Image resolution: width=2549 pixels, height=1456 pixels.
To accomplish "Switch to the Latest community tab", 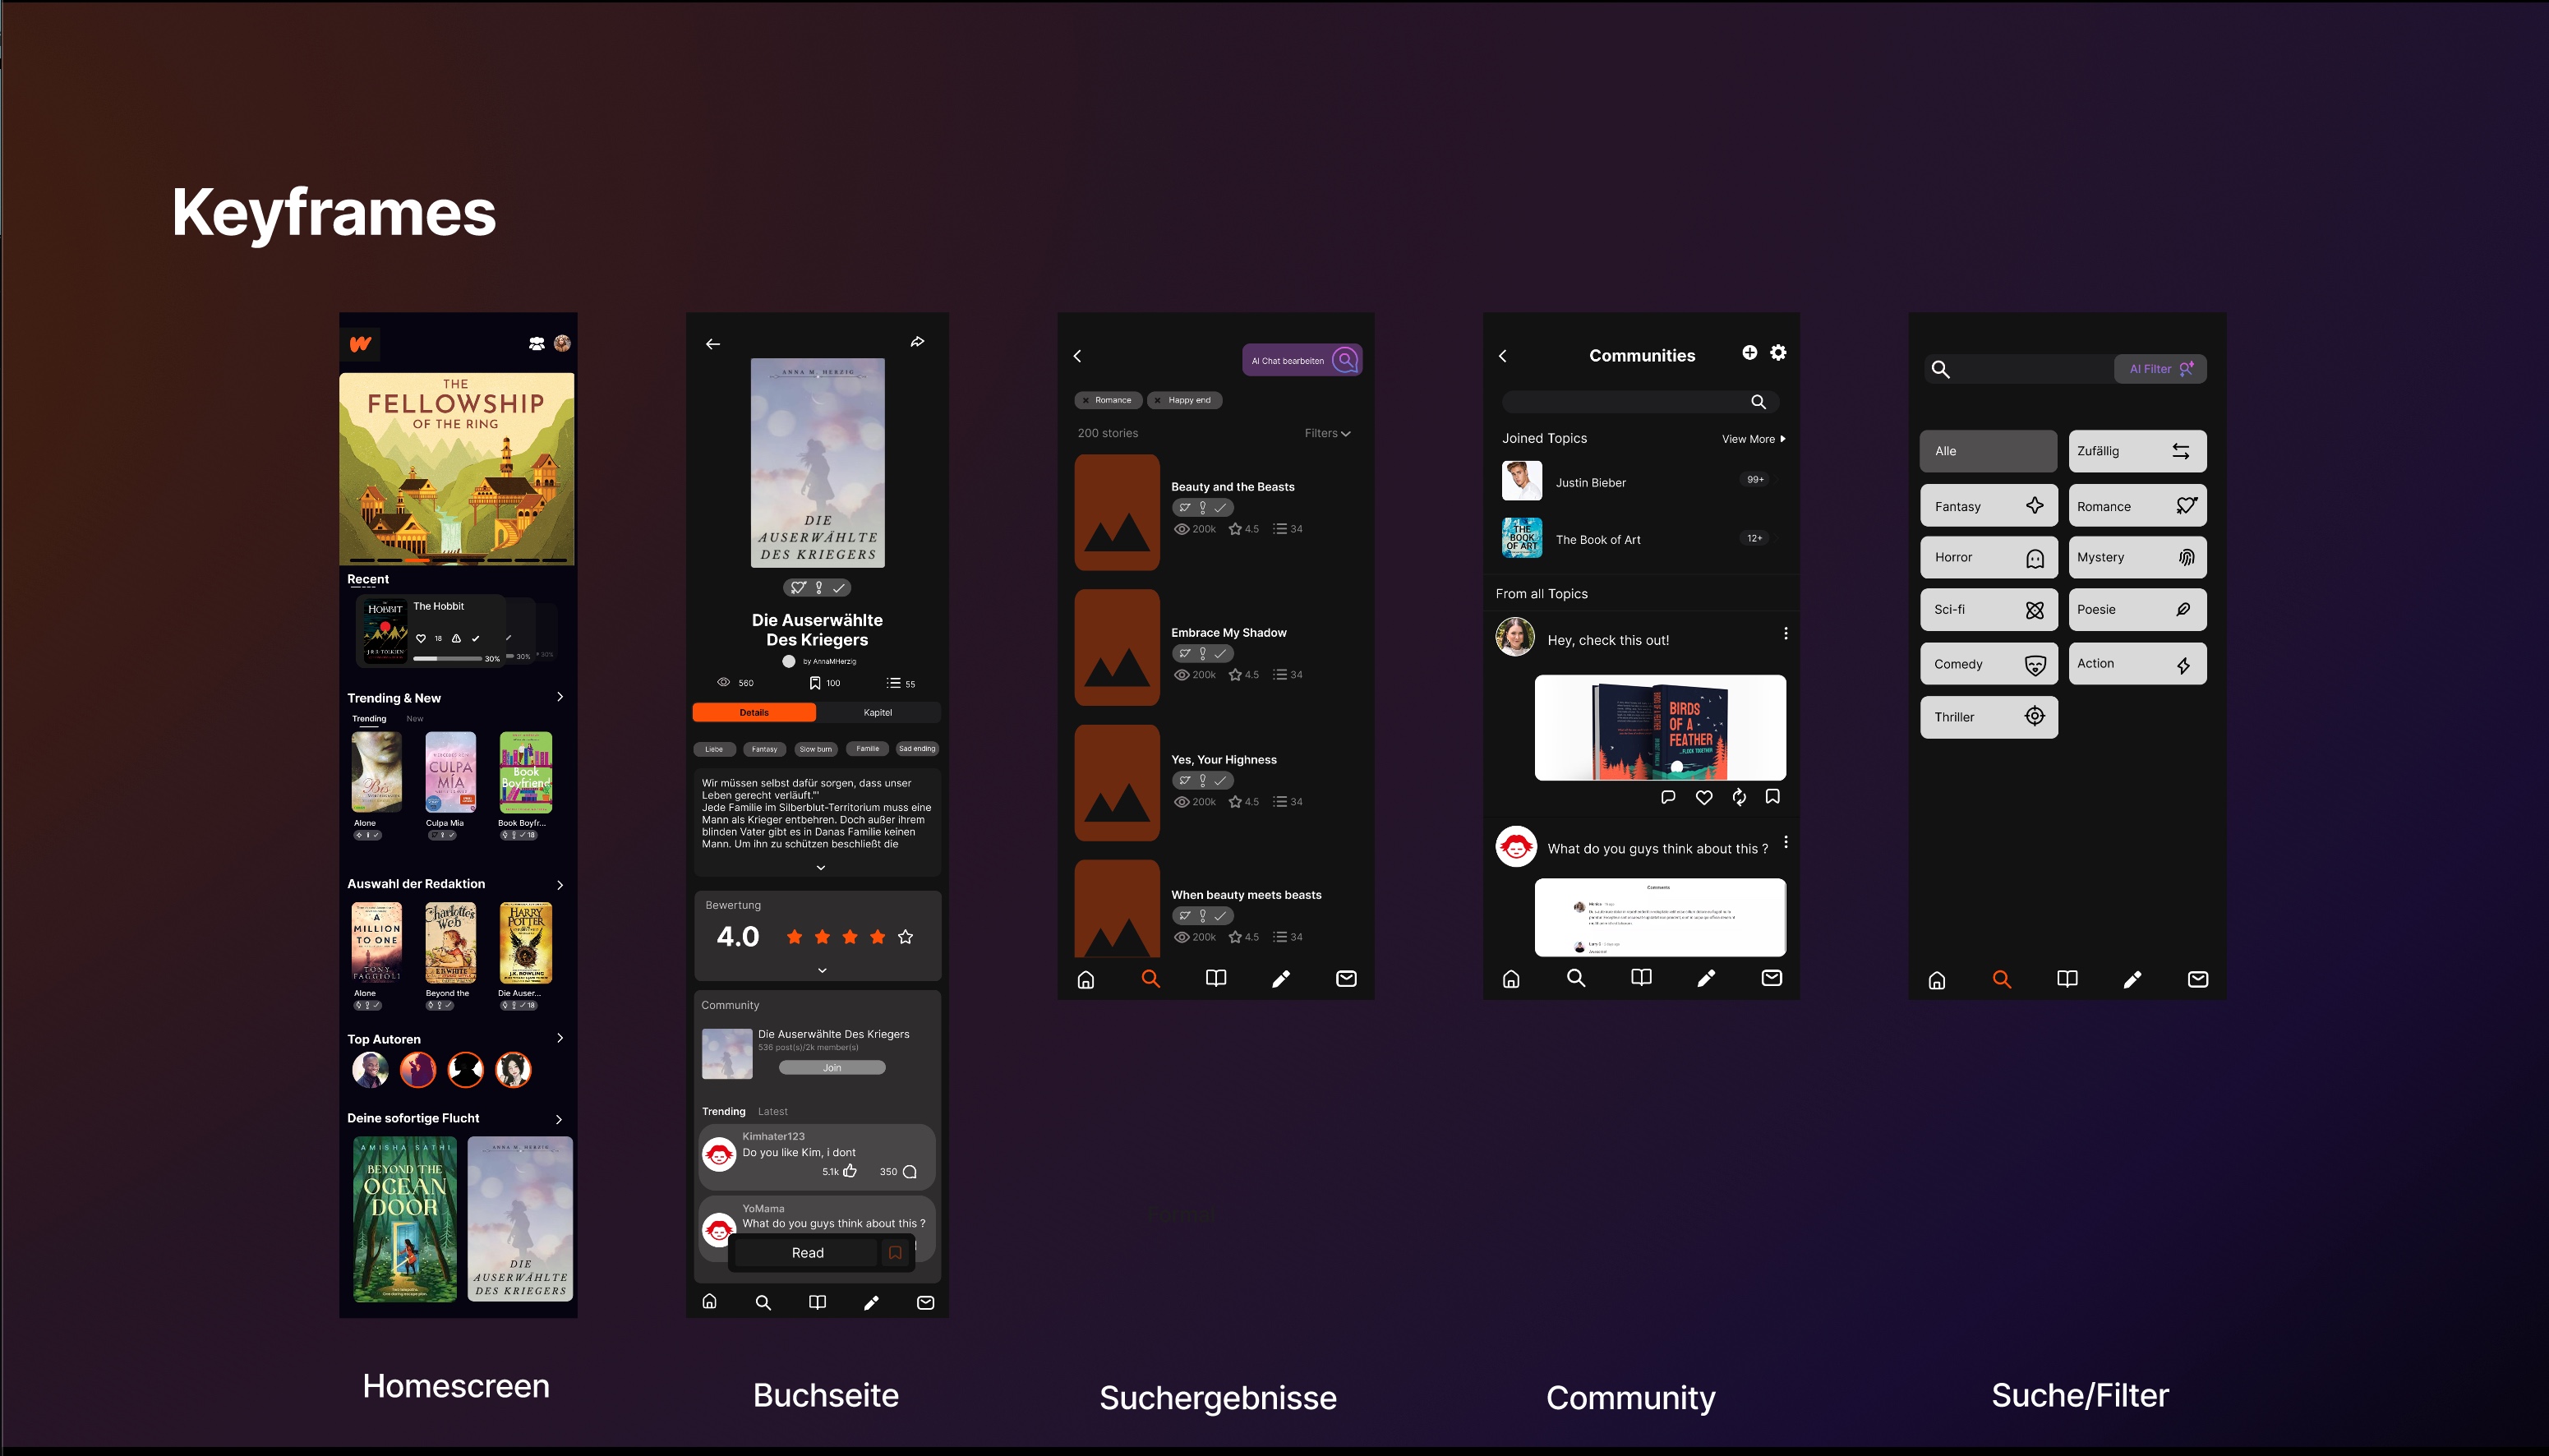I will coord(772,1111).
